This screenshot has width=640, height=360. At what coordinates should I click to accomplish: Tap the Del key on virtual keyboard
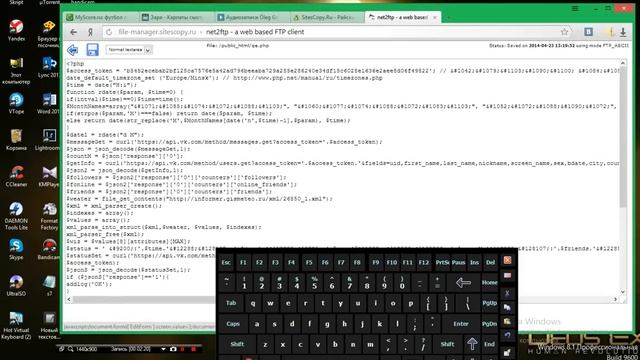tap(490, 262)
